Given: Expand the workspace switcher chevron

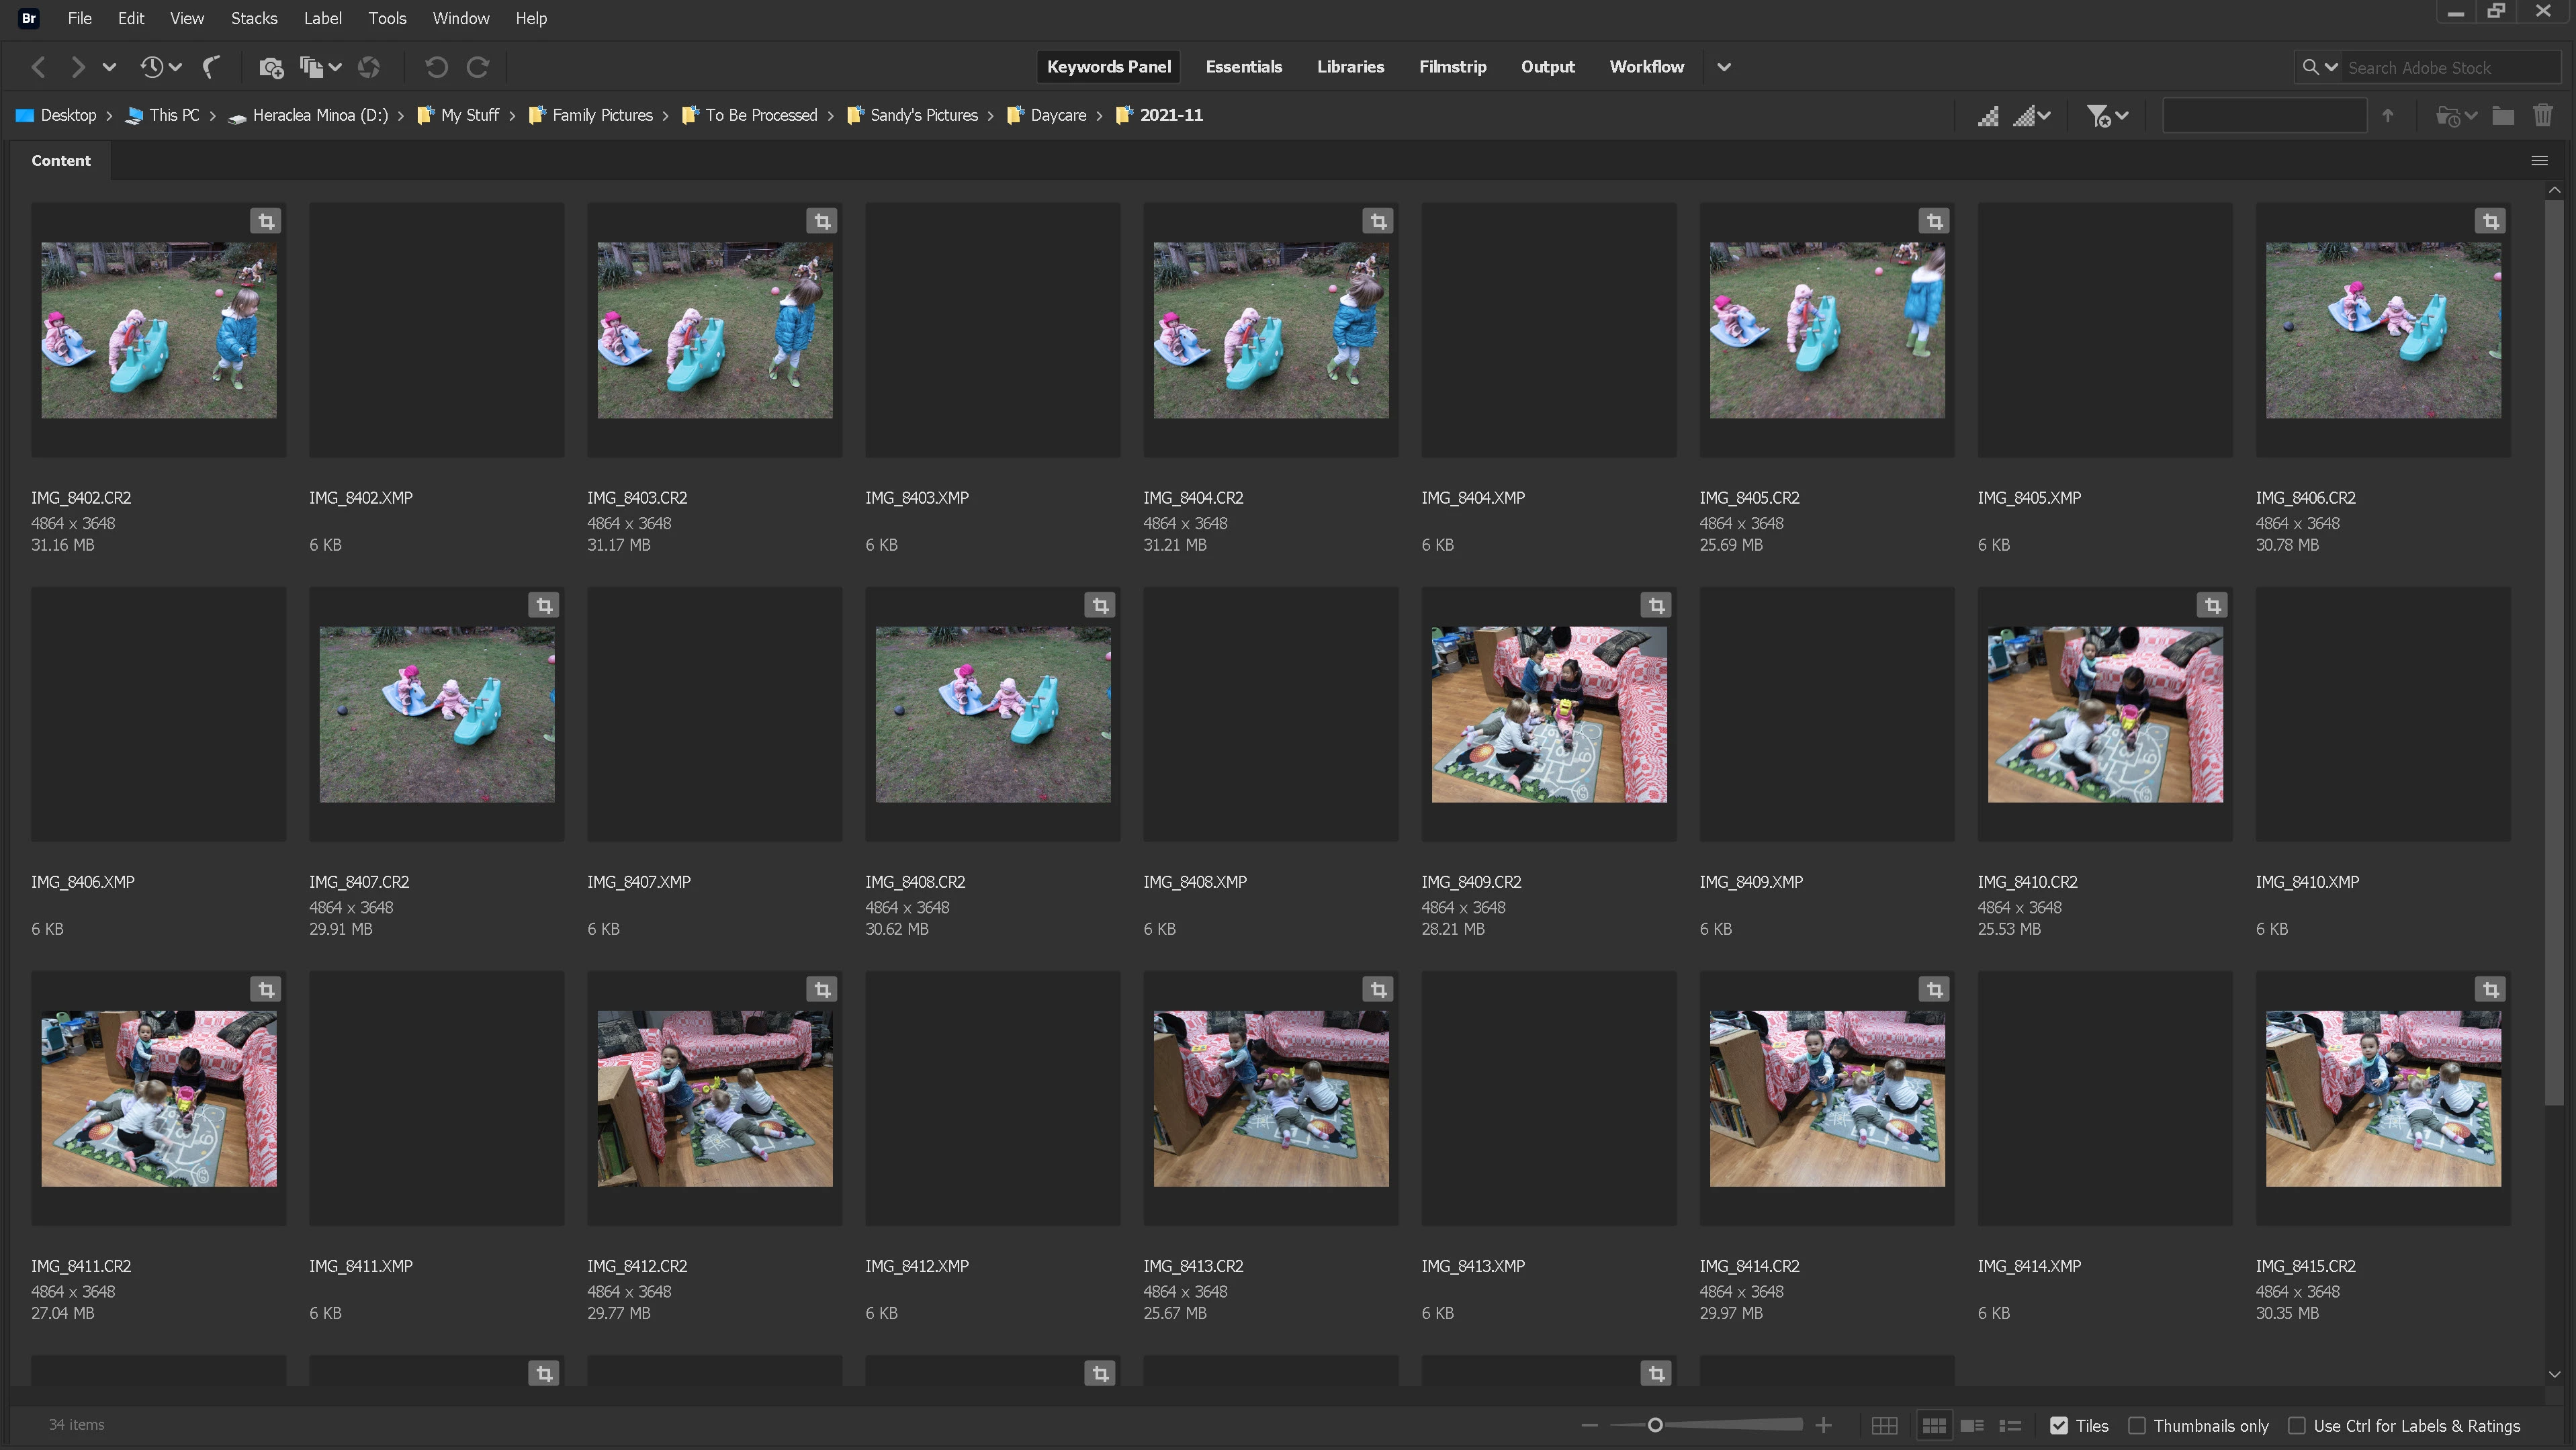Looking at the screenshot, I should (x=1724, y=67).
